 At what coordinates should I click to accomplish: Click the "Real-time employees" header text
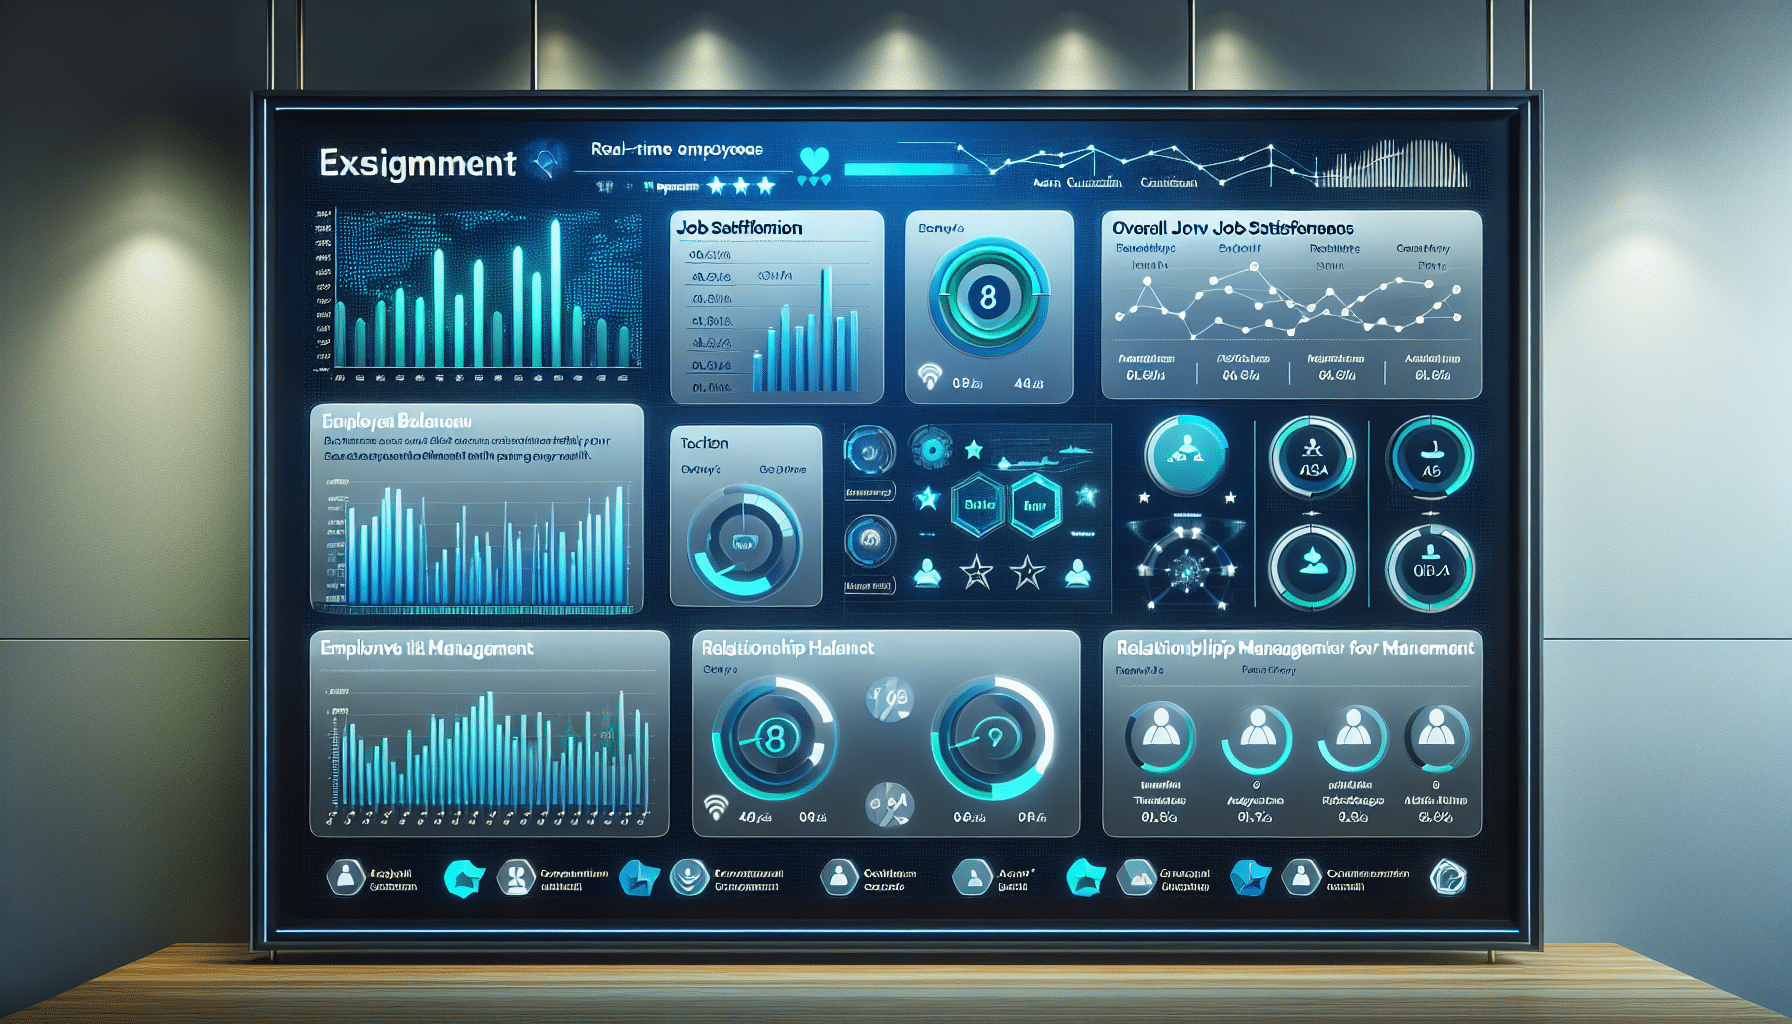[677, 149]
